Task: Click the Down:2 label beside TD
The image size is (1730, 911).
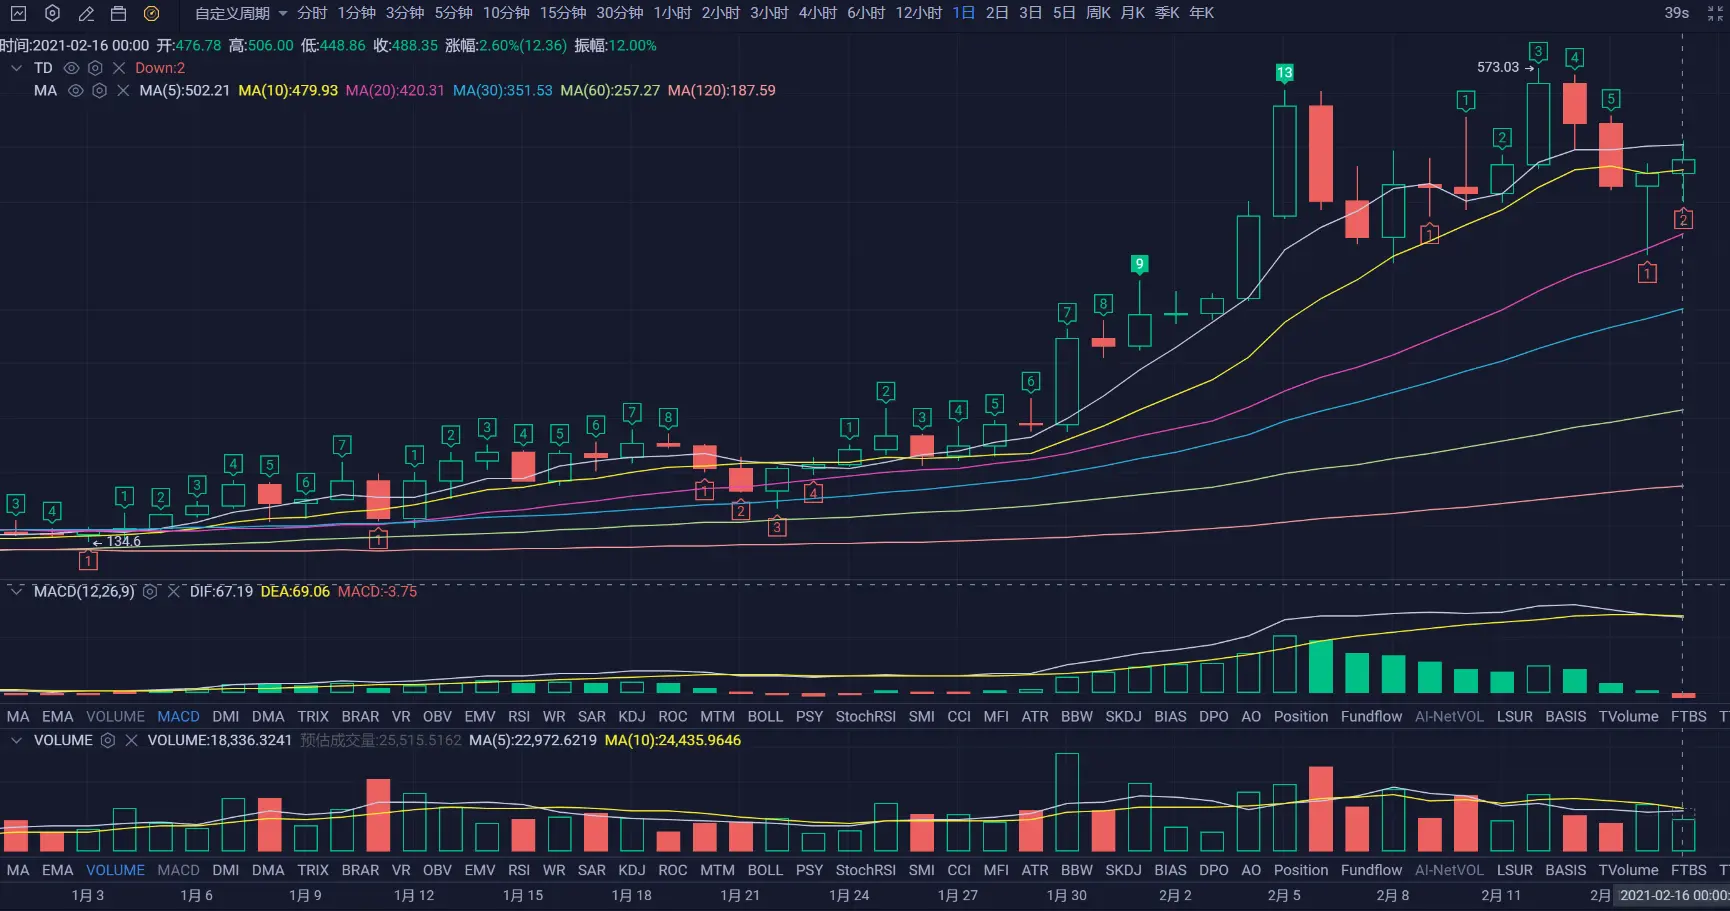Action: (x=160, y=68)
